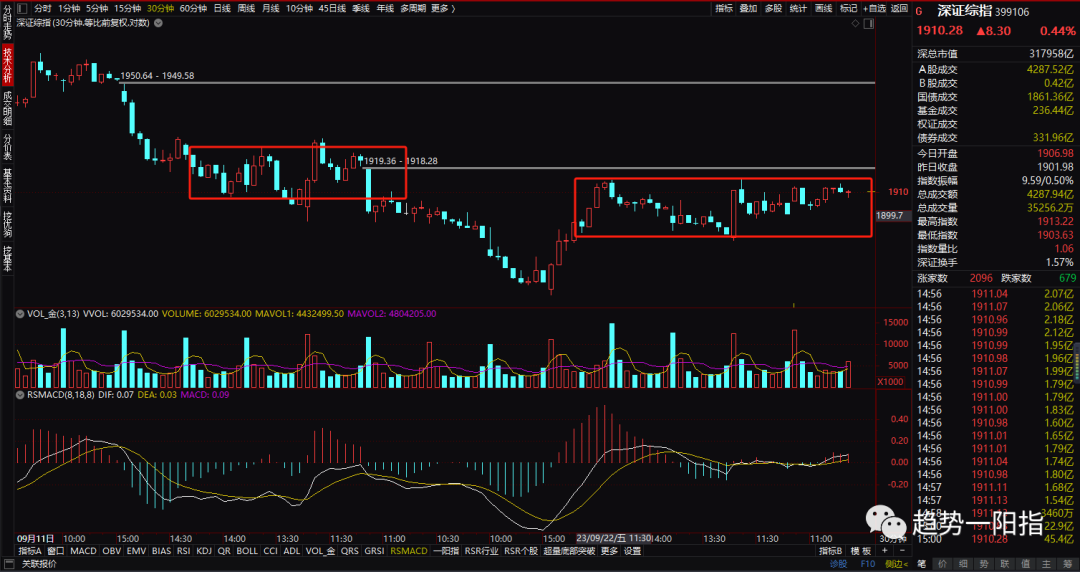The width and height of the screenshot is (1080, 572).
Task: Open the 指标B selector
Action: tap(831, 551)
